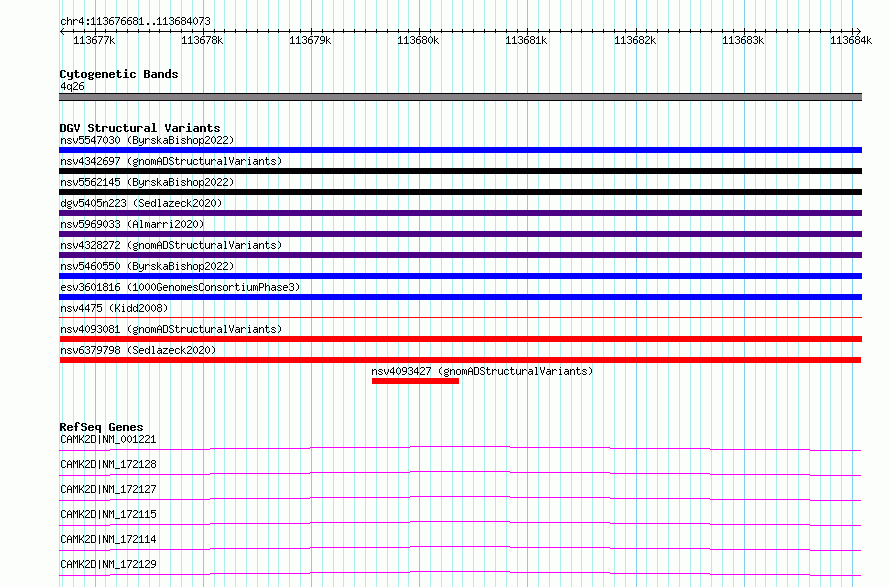This screenshot has height=587, width=890.
Task: Click the short red nsv4093427 bar
Action: point(415,381)
